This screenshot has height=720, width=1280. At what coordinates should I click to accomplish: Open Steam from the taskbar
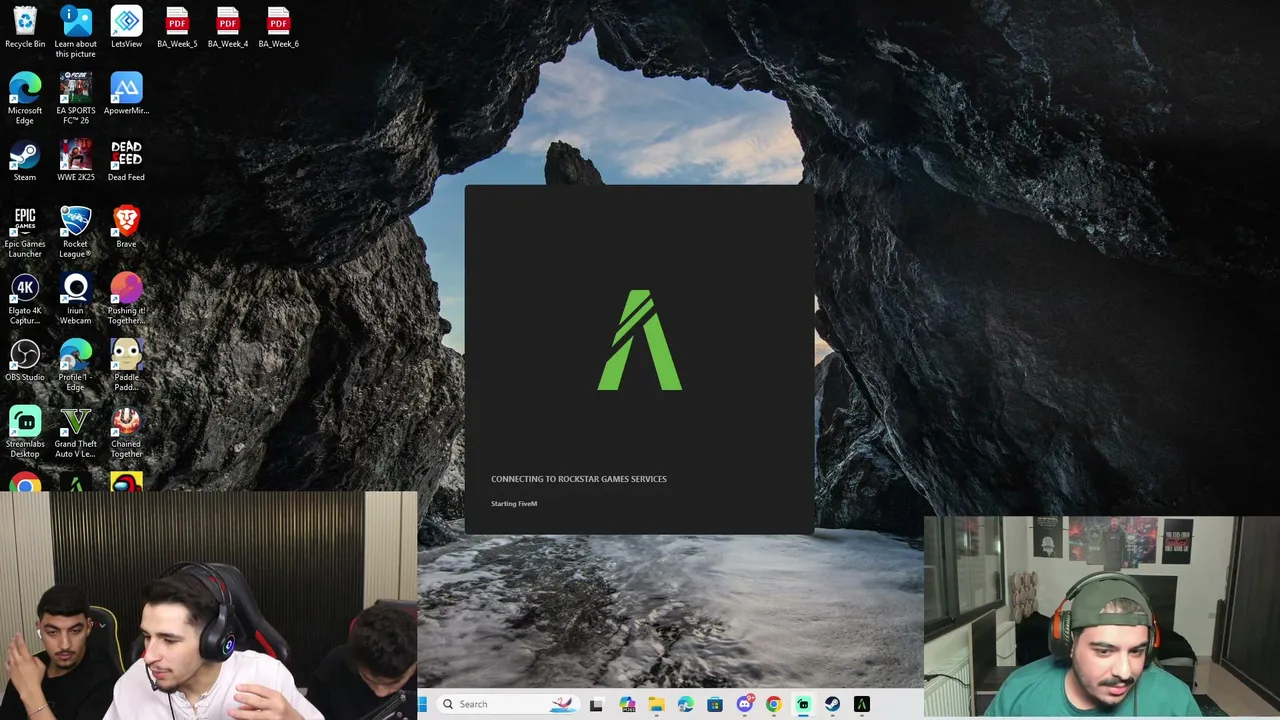point(832,704)
